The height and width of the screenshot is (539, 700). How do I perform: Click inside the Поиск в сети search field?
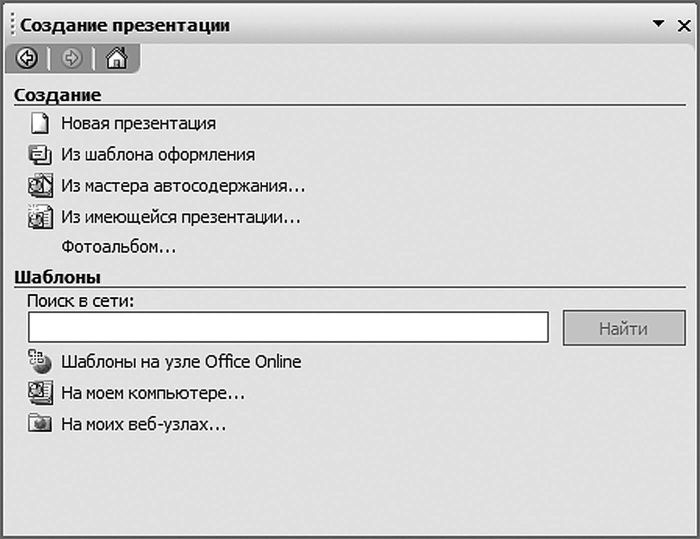click(x=288, y=327)
